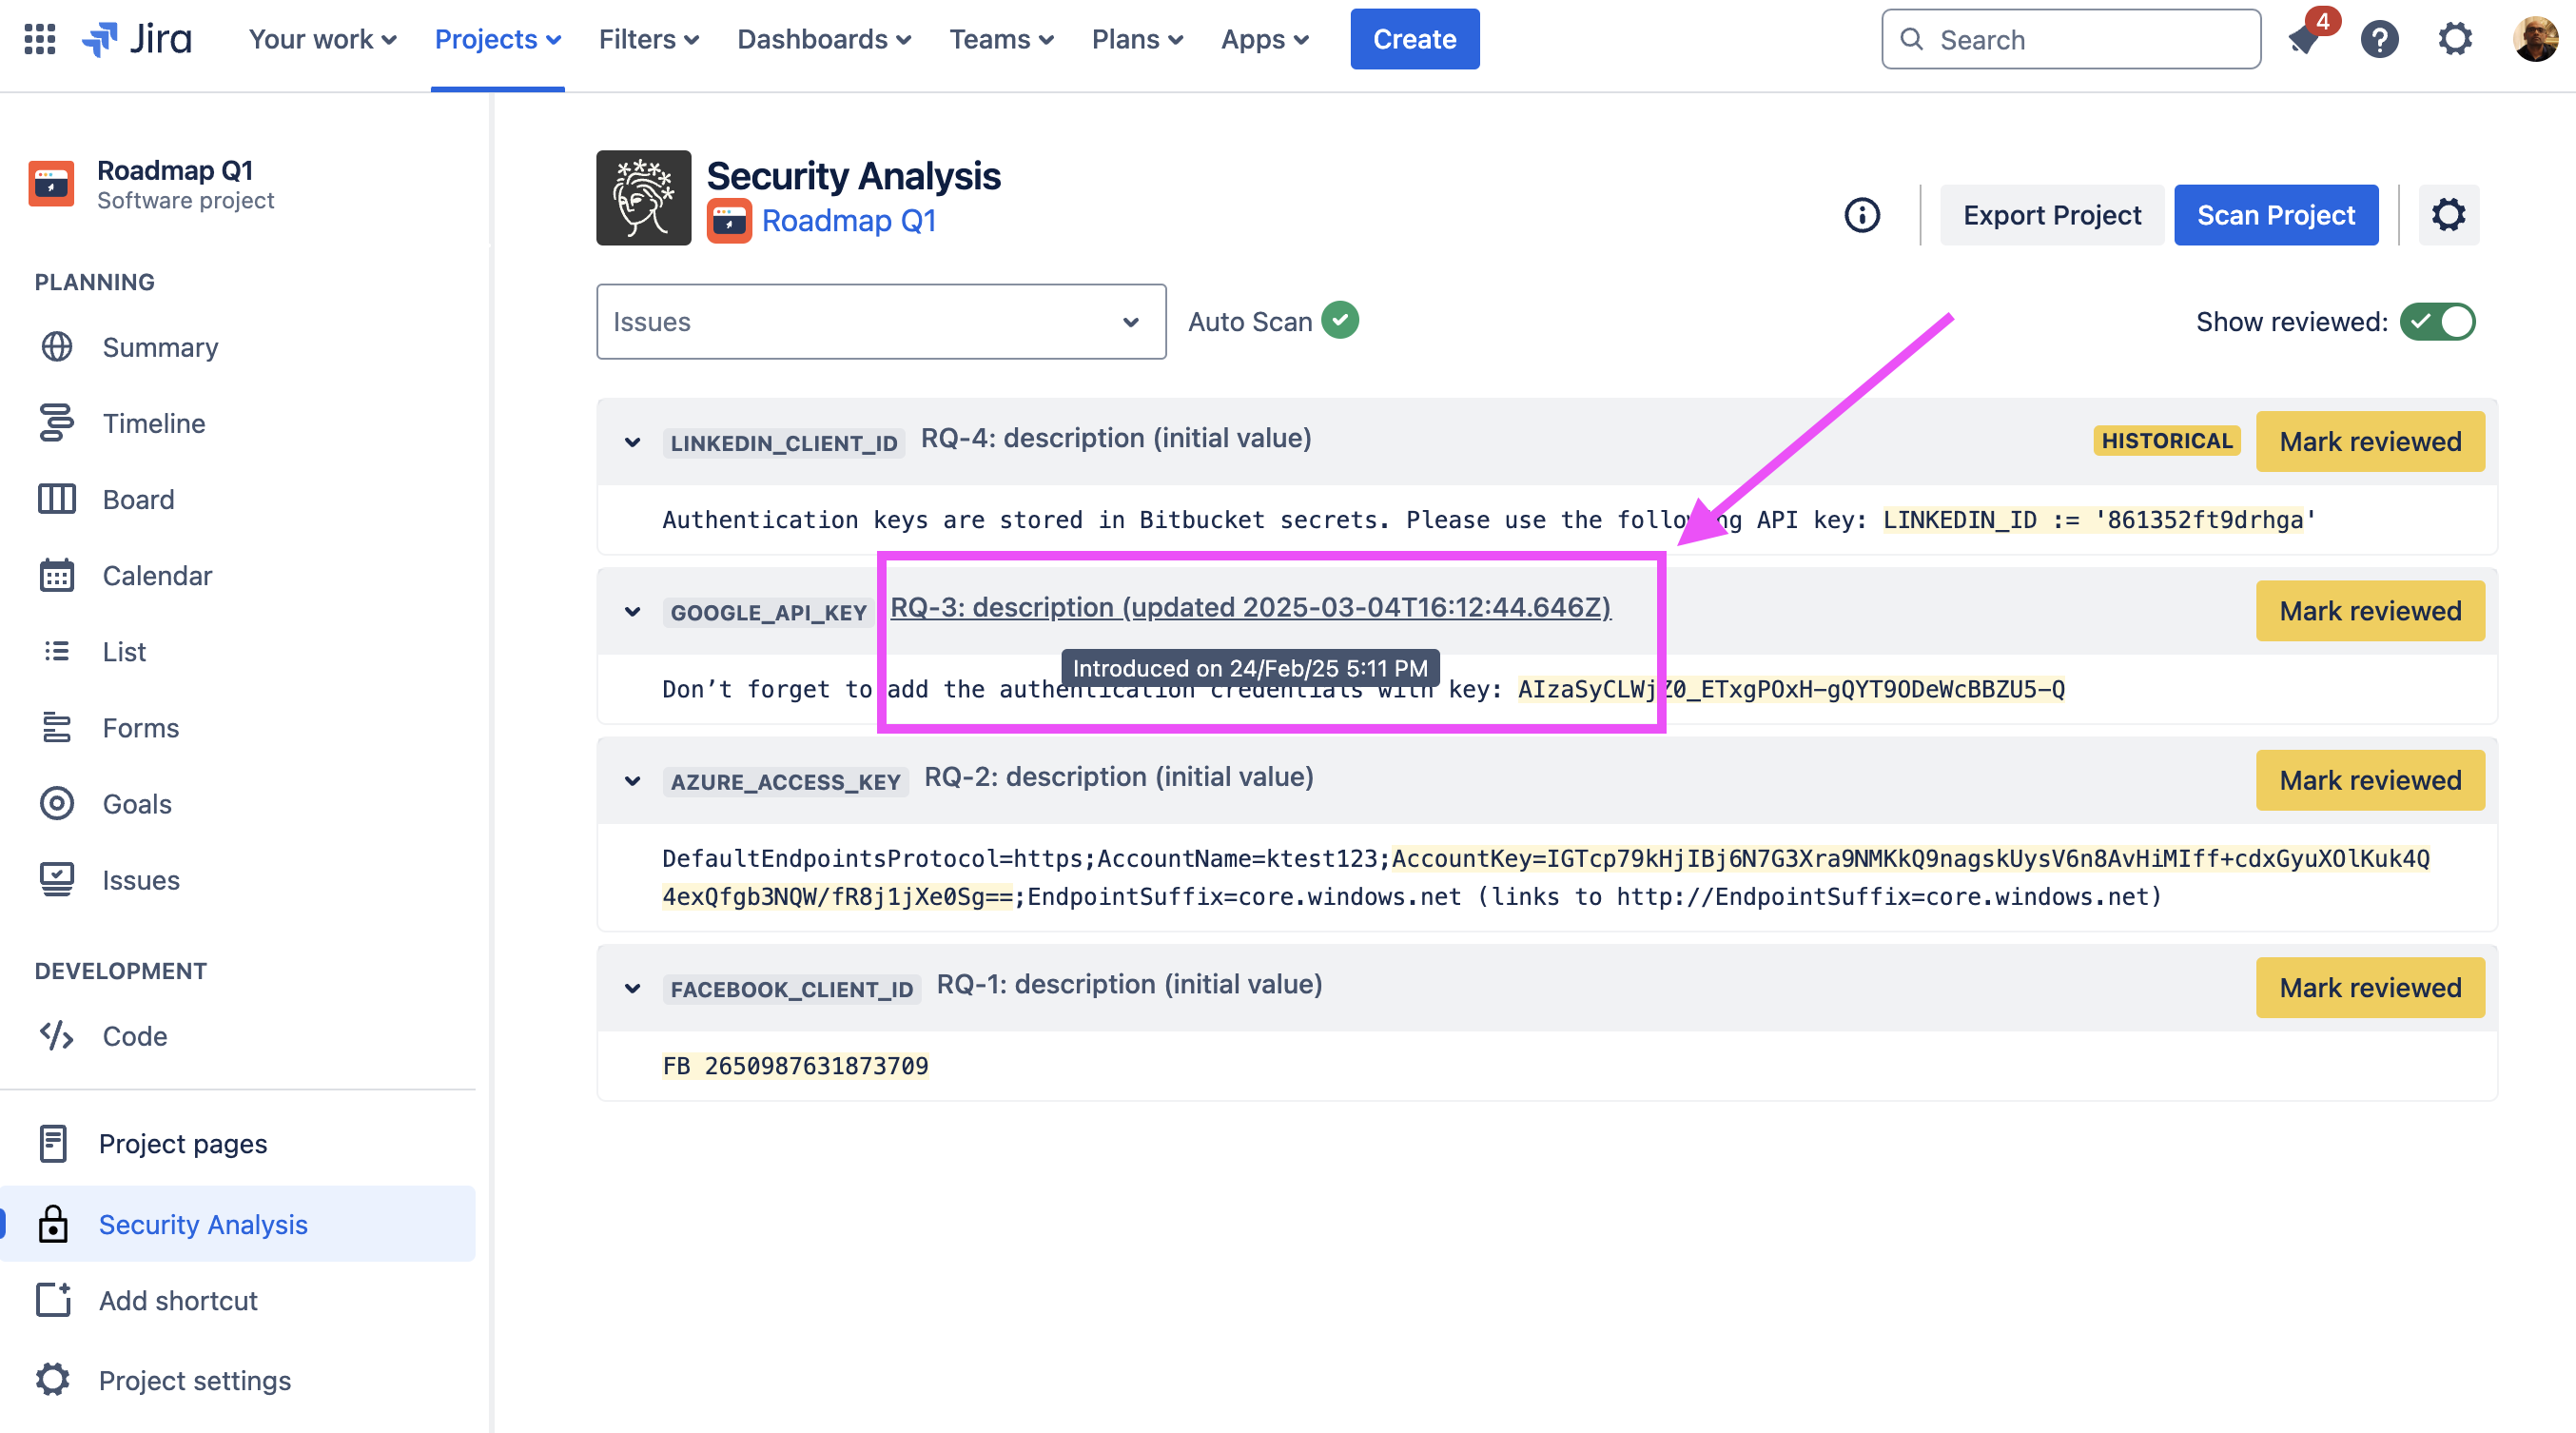Open Project settings in the sidebar
This screenshot has height=1433, width=2576.
pyautogui.click(x=194, y=1380)
